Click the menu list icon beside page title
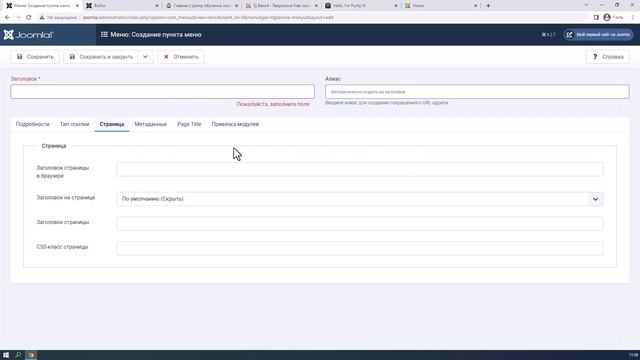Viewport: 640px width, 360px height. click(104, 35)
